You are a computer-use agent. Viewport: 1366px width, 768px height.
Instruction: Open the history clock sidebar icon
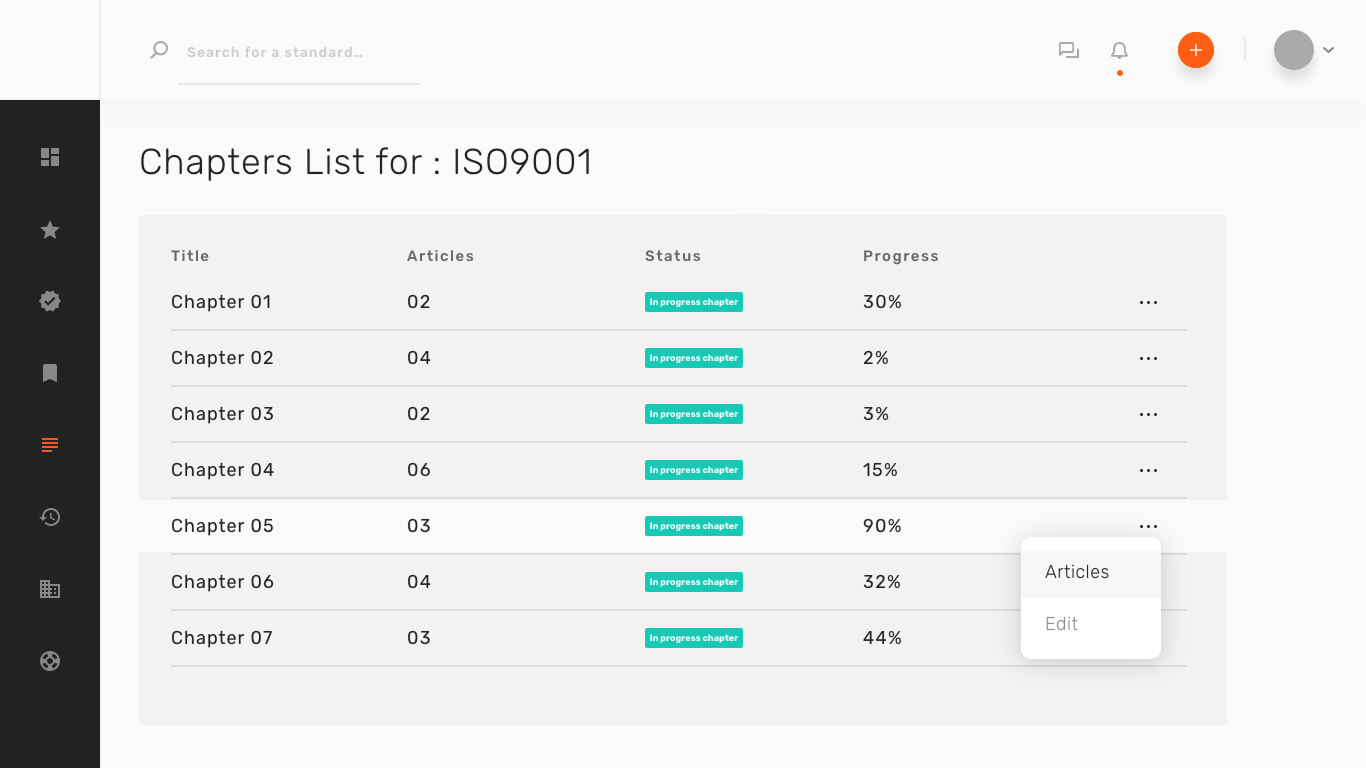[x=50, y=517]
